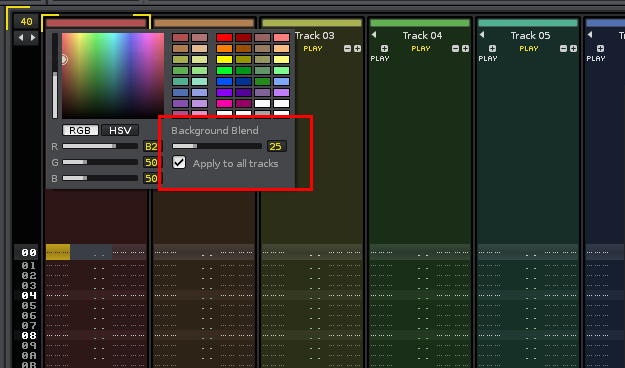The height and width of the screenshot is (368, 625).
Task: Collapse Track 04 with its header arrow
Action: click(374, 35)
